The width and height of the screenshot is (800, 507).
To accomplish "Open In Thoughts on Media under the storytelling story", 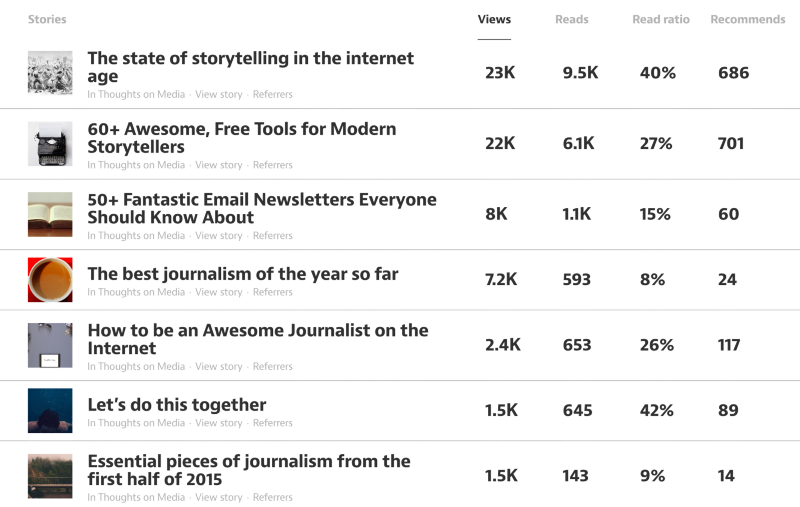I will tap(136, 95).
